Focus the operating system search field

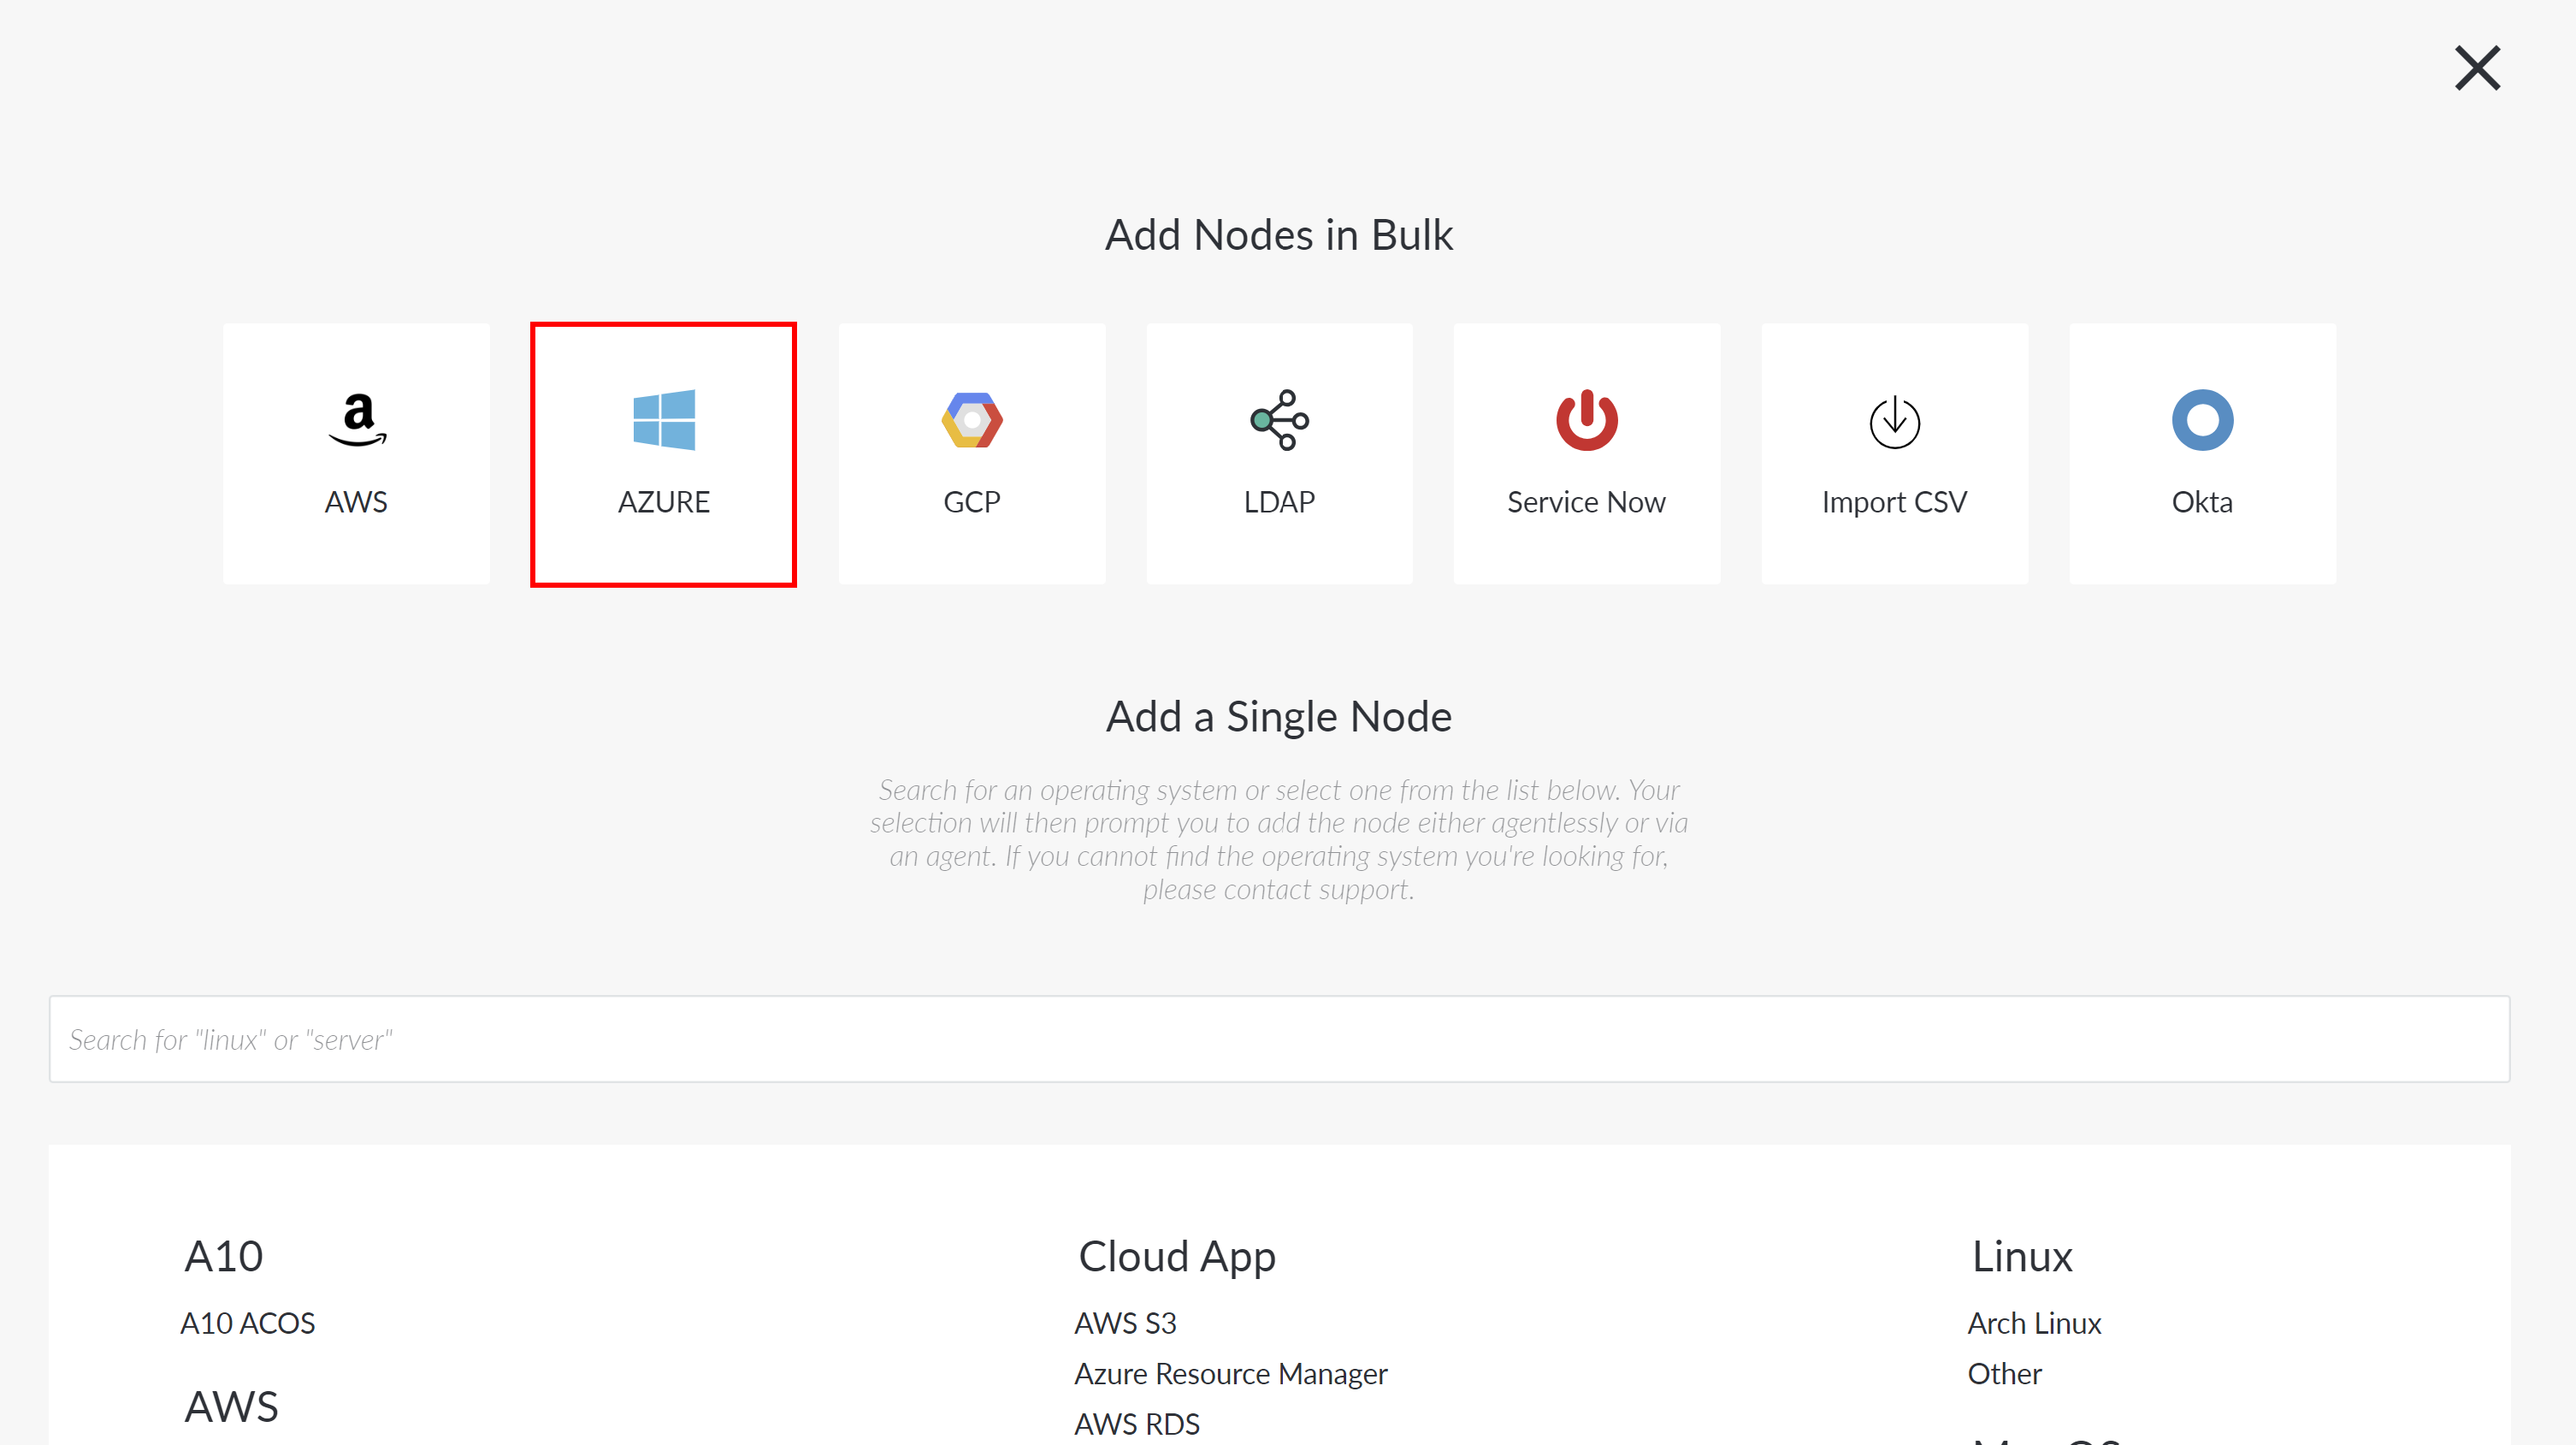coord(1279,1039)
